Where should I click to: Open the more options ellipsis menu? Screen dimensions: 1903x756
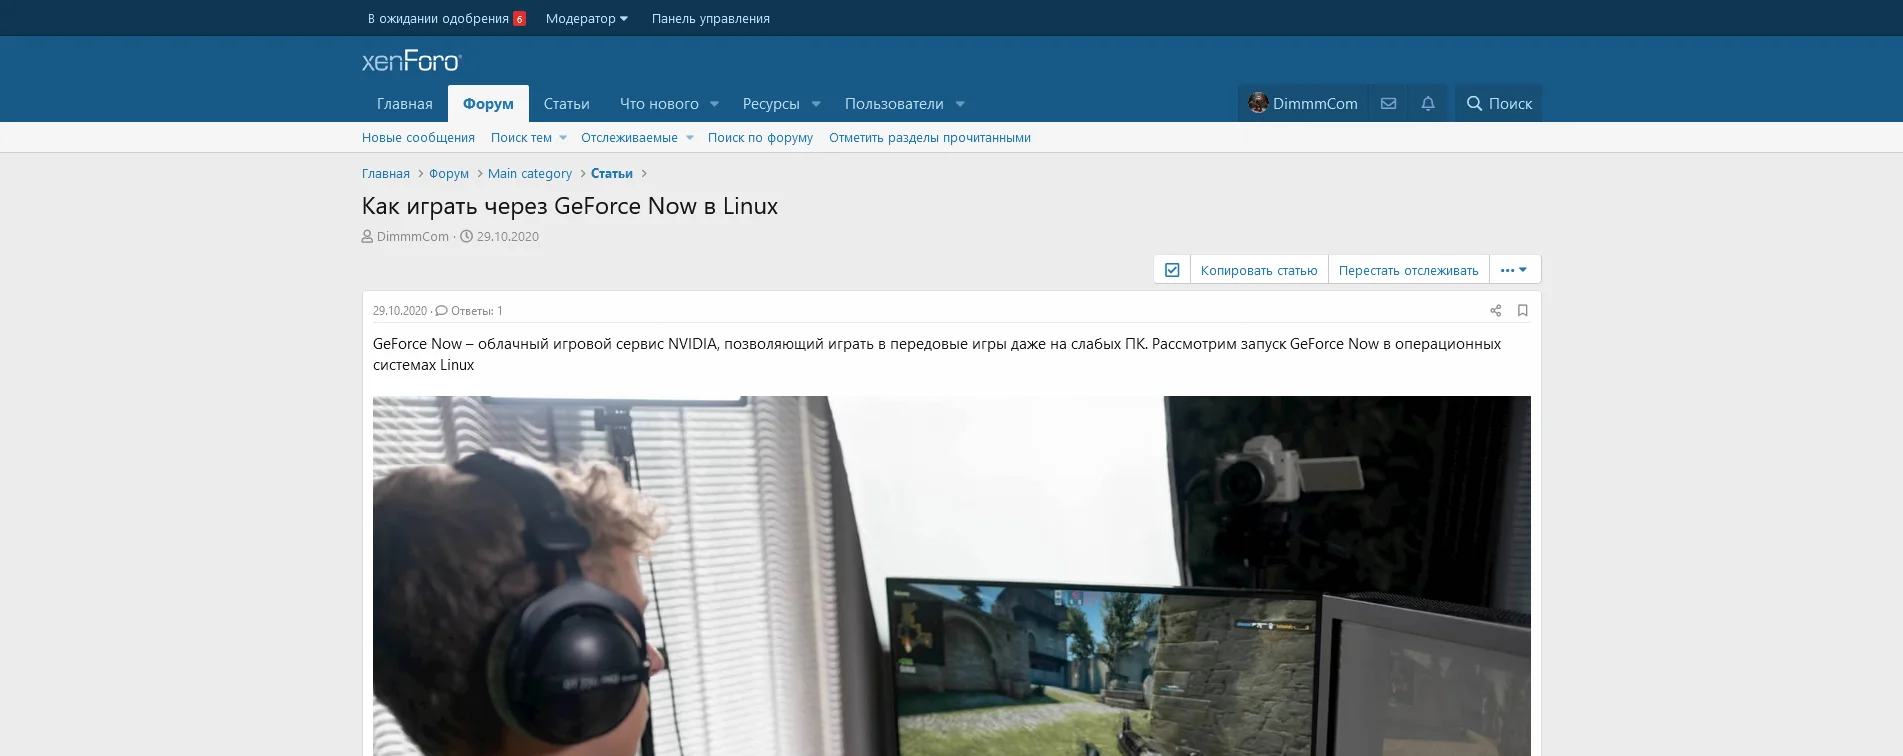(1514, 270)
